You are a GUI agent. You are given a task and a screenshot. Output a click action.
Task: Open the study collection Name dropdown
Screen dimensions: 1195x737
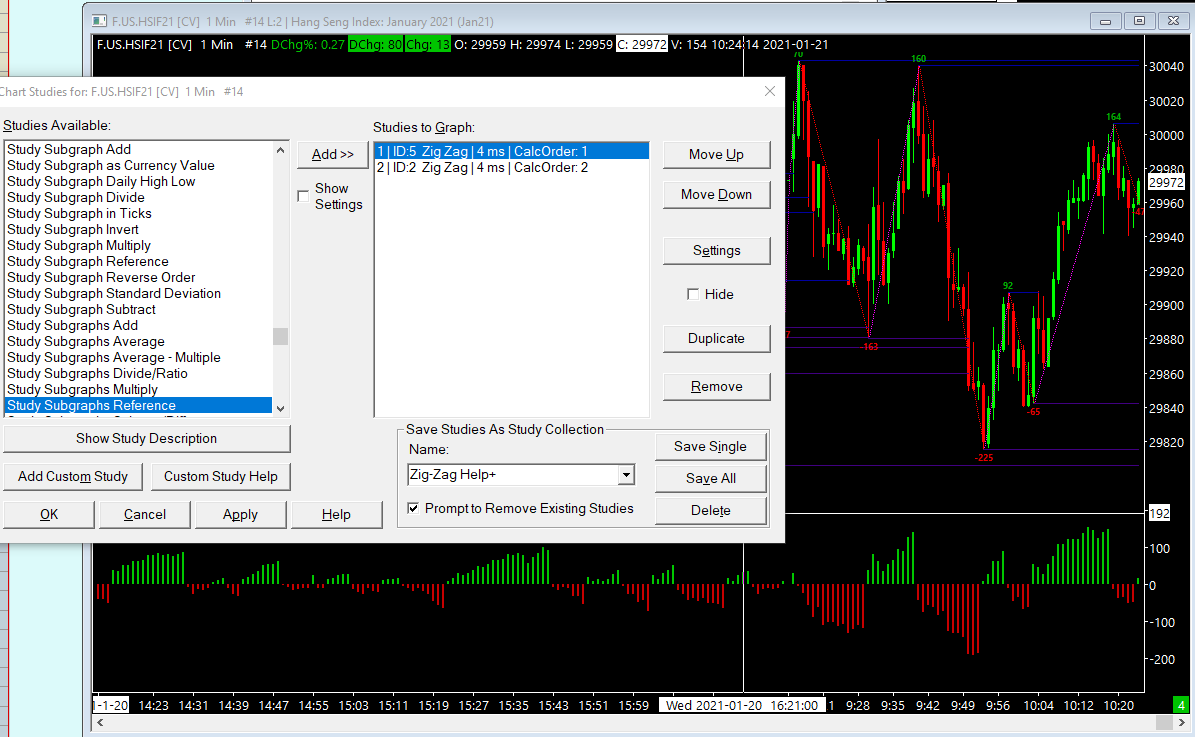626,475
